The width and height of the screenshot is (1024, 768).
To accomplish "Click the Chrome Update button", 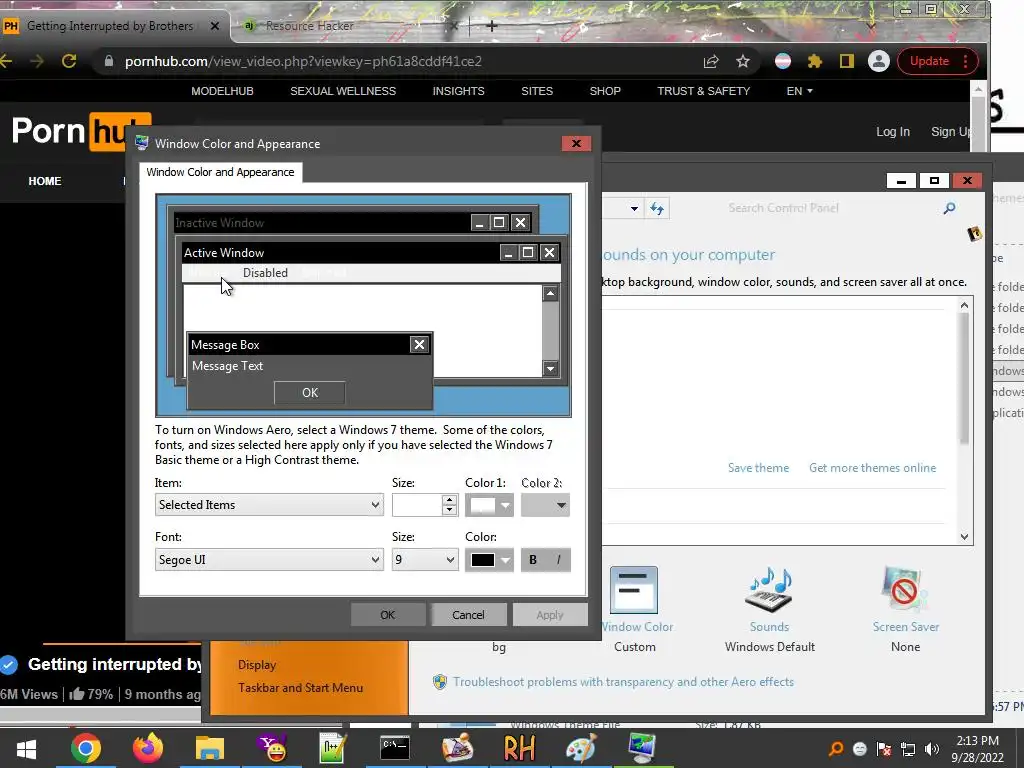I will (x=938, y=61).
